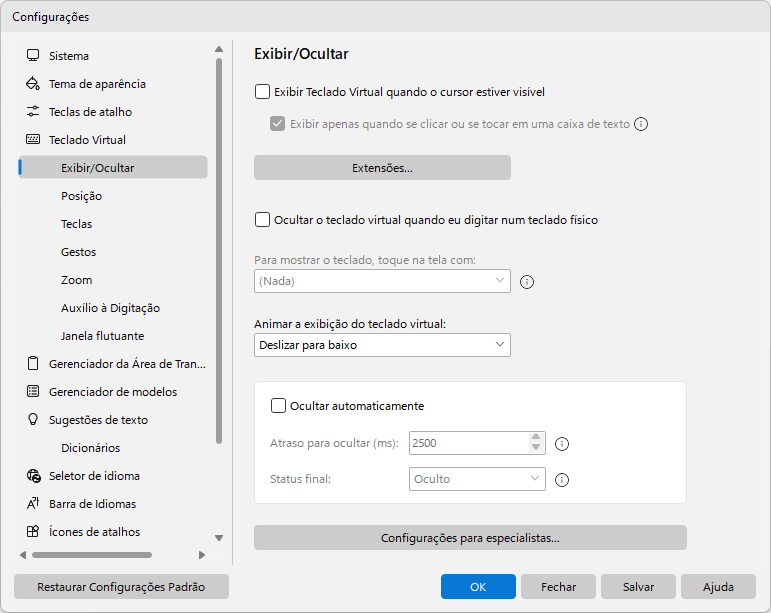Image resolution: width=771 pixels, height=613 pixels.
Task: Open the Status final Oculto dropdown
Action: [477, 479]
